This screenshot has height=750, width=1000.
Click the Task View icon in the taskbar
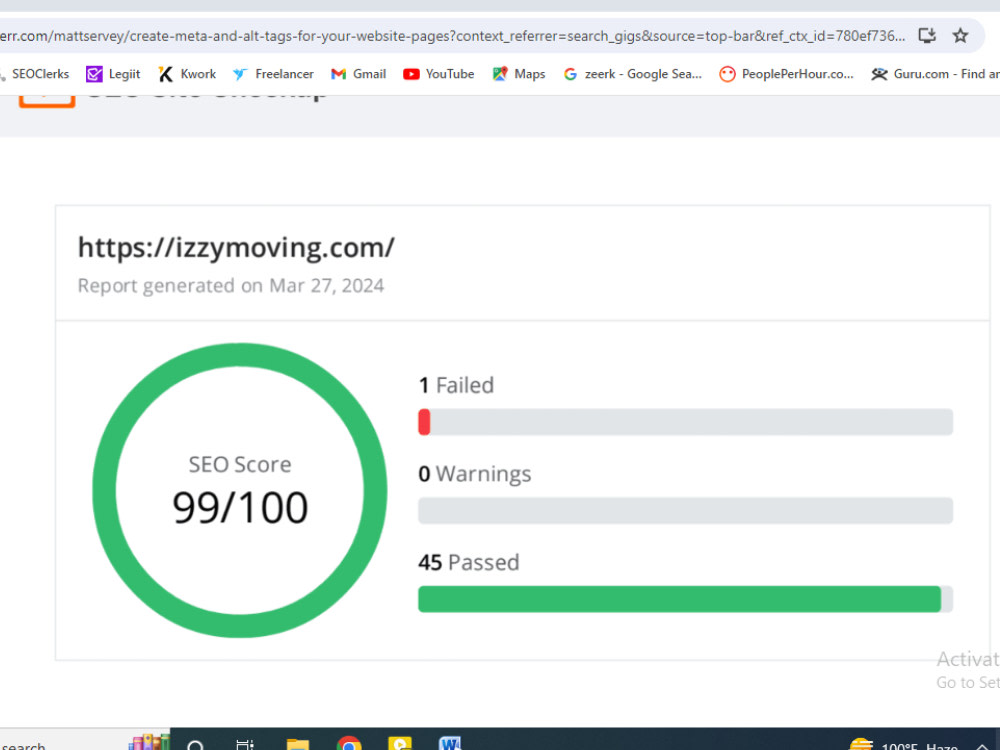click(x=245, y=744)
